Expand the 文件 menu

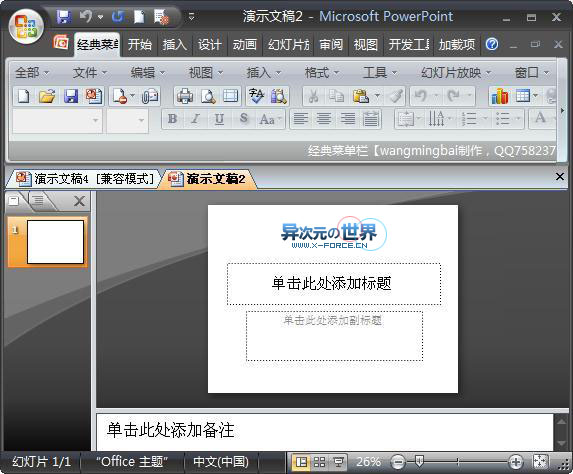click(x=90, y=73)
